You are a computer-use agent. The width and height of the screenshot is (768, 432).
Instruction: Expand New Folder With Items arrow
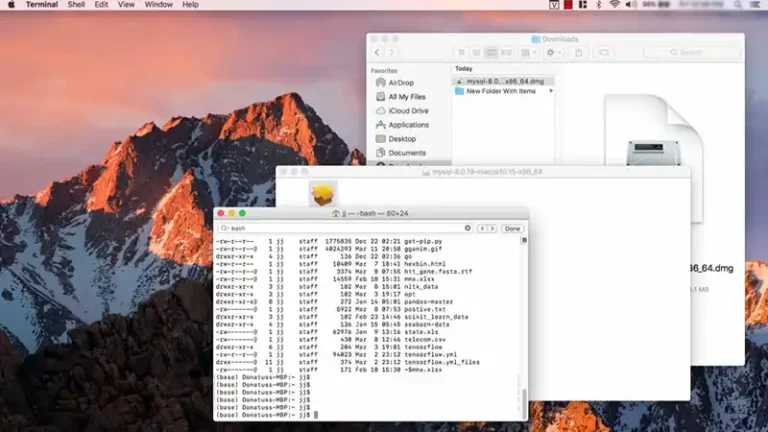551,91
